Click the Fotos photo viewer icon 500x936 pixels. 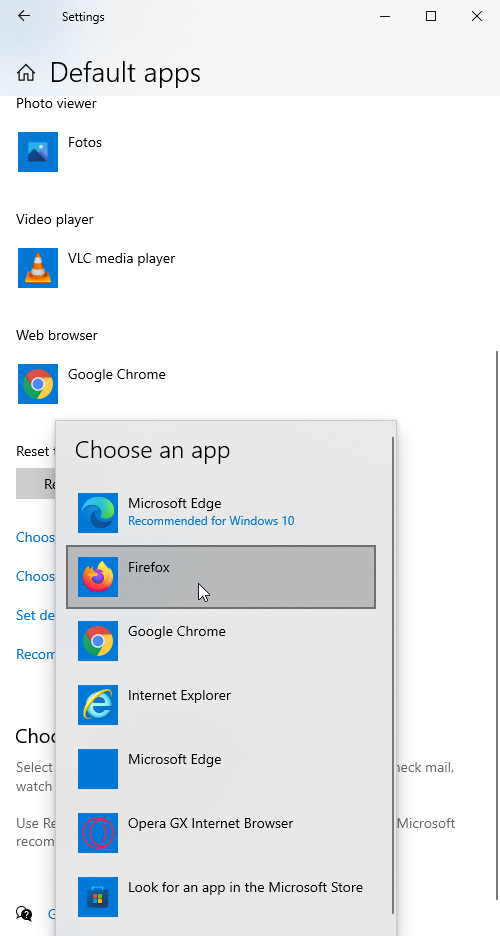click(38, 152)
